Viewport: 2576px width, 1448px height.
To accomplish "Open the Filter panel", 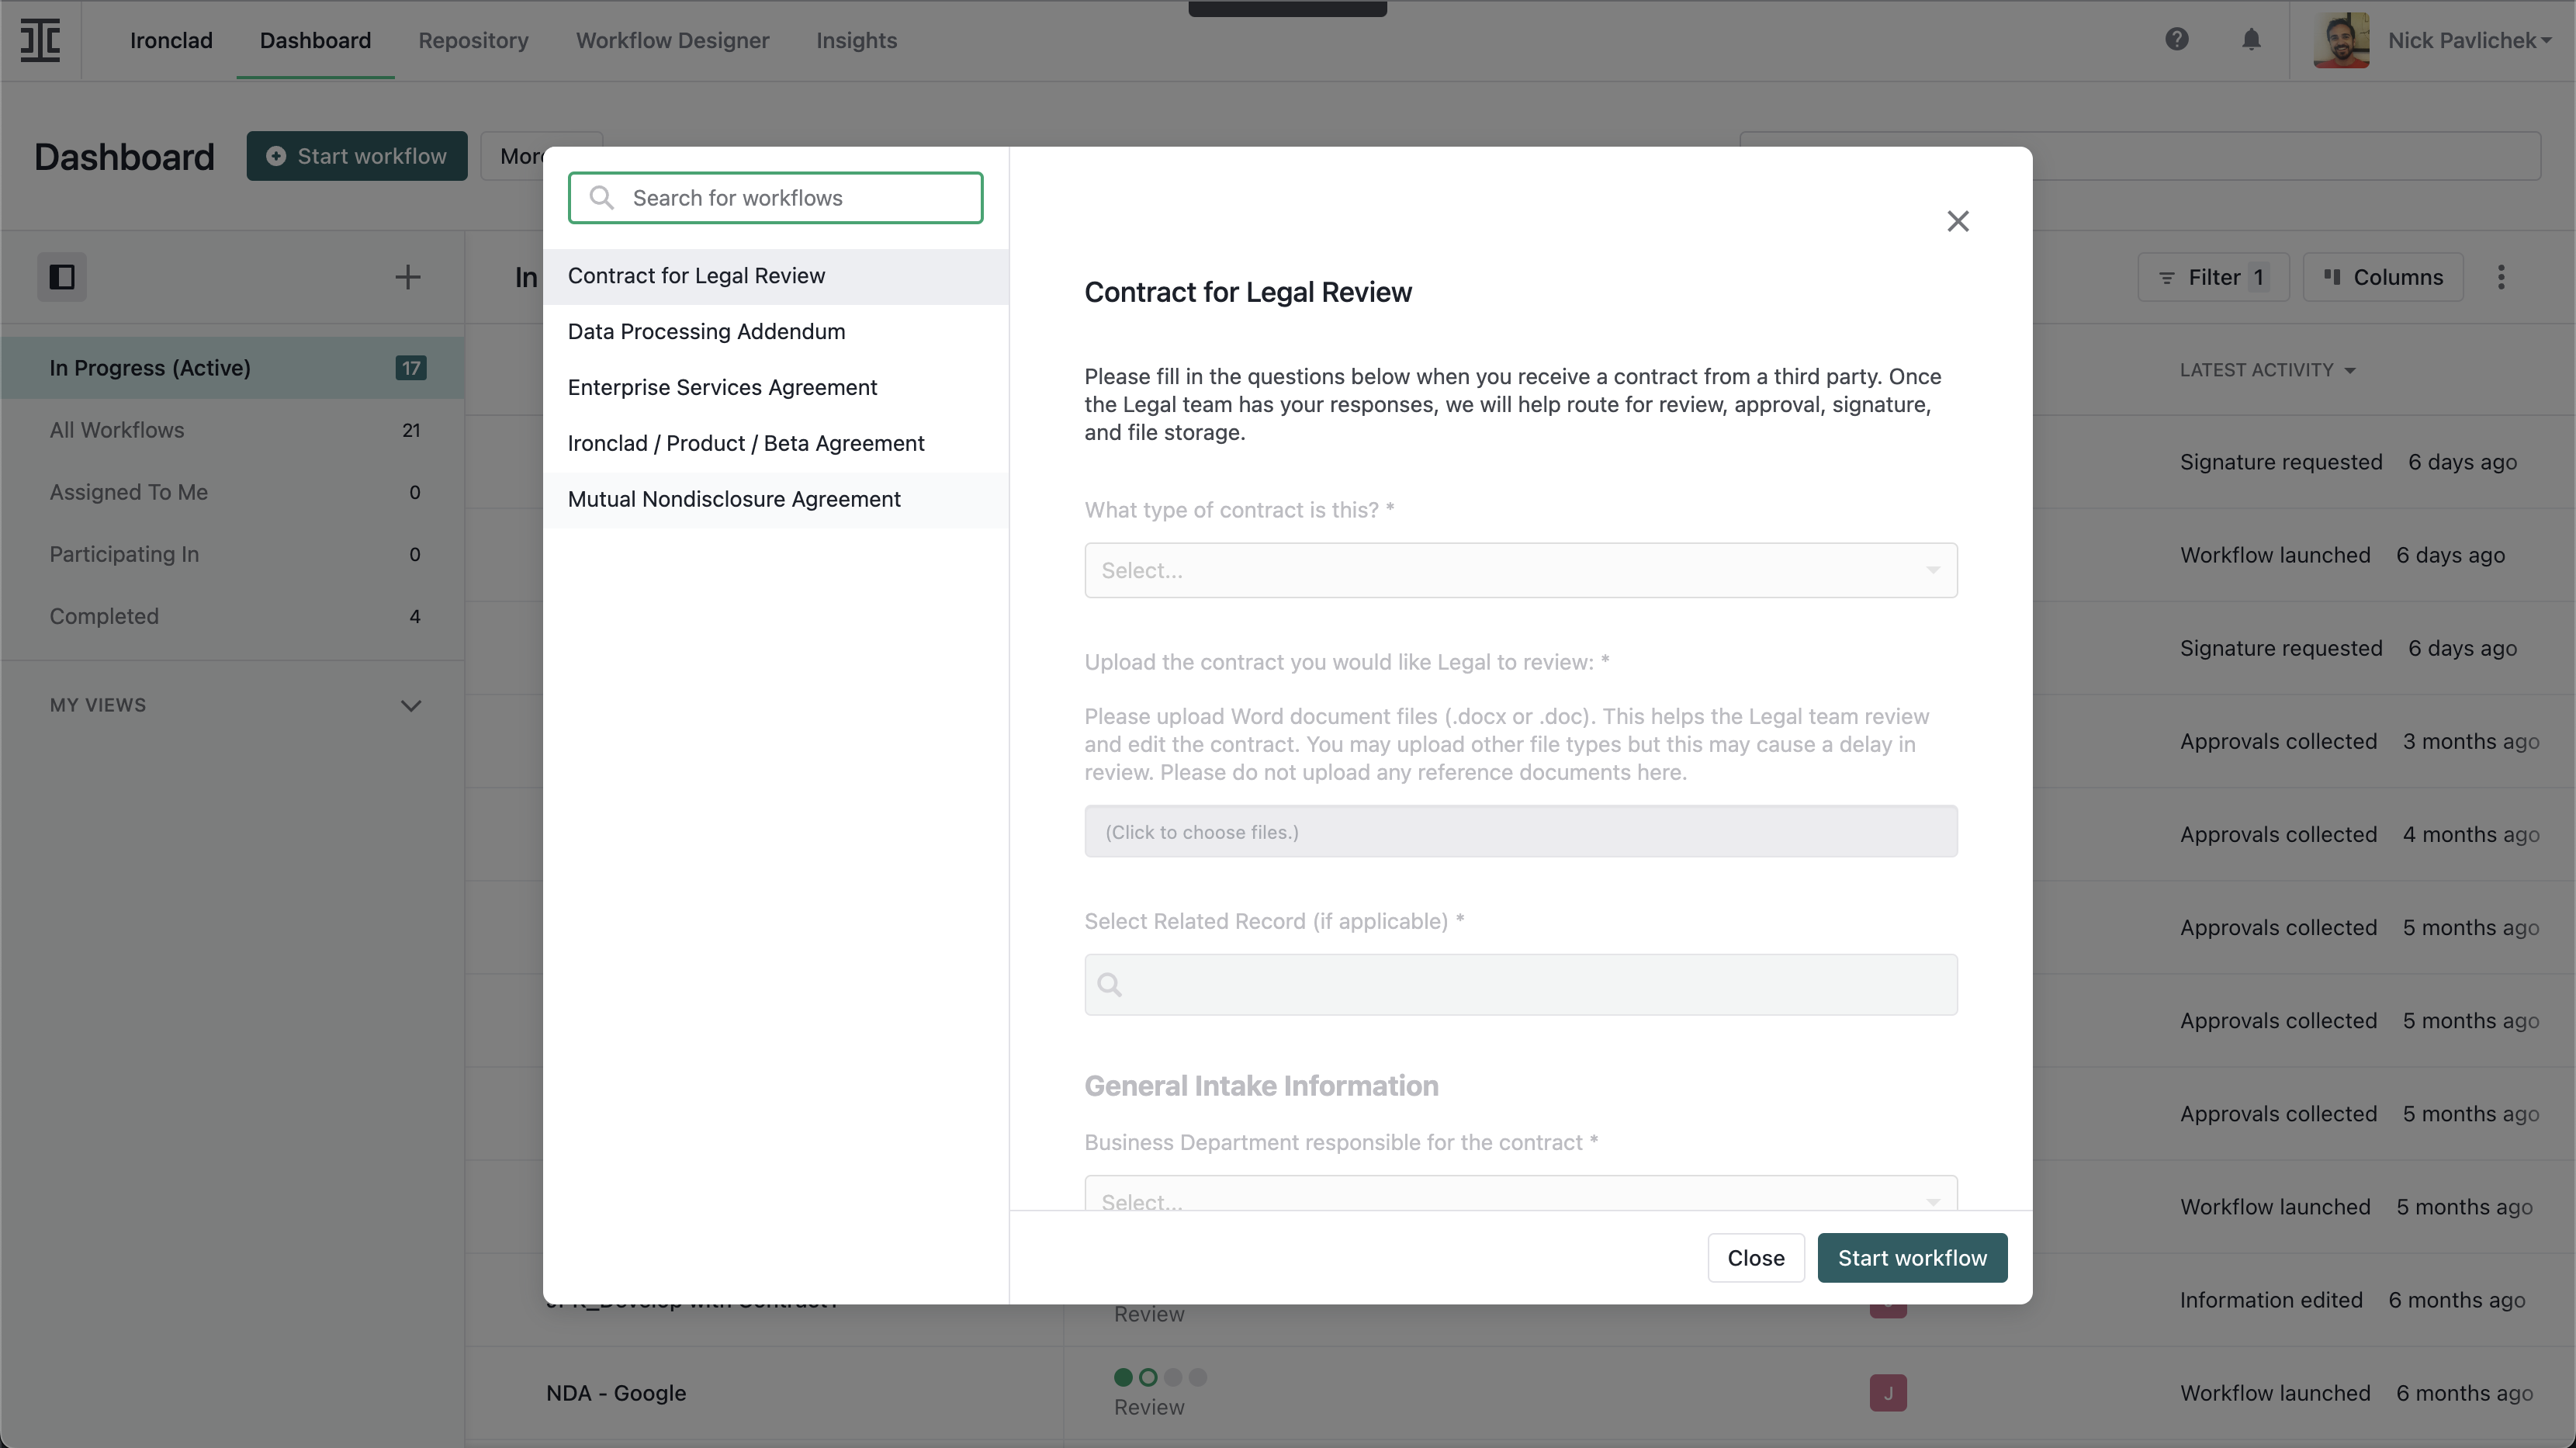I will click(2214, 277).
